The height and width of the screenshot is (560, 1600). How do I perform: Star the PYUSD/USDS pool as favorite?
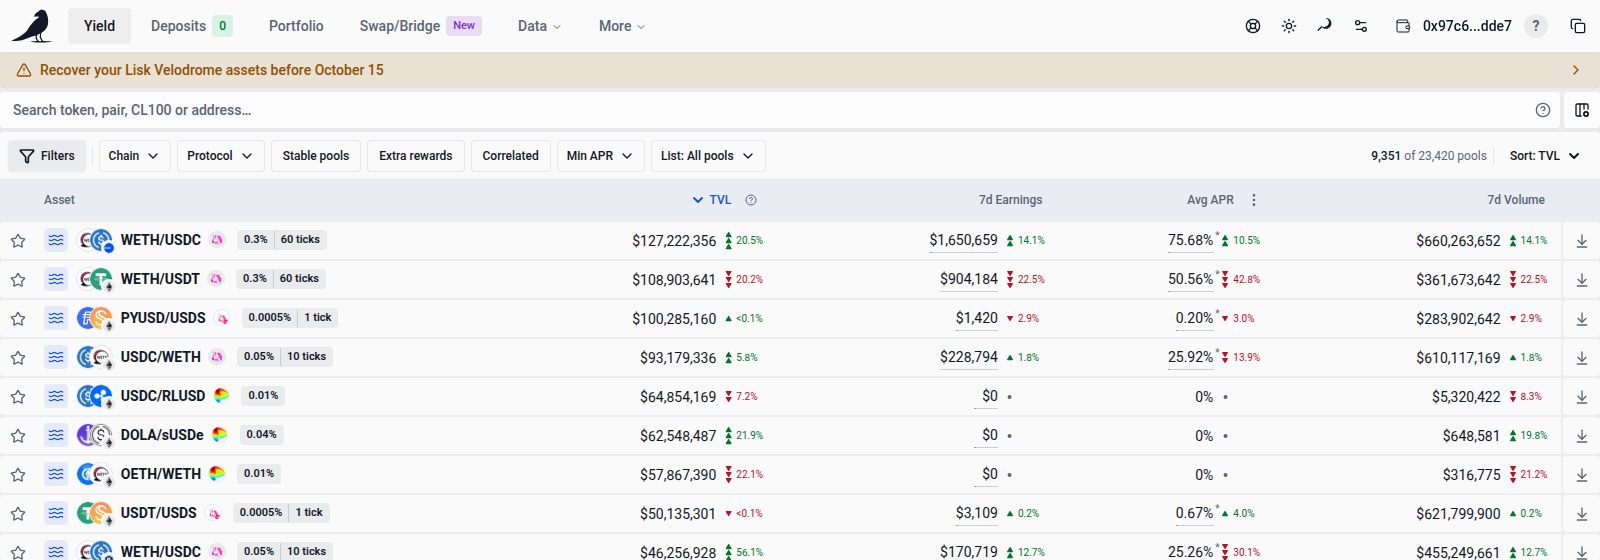pos(18,319)
